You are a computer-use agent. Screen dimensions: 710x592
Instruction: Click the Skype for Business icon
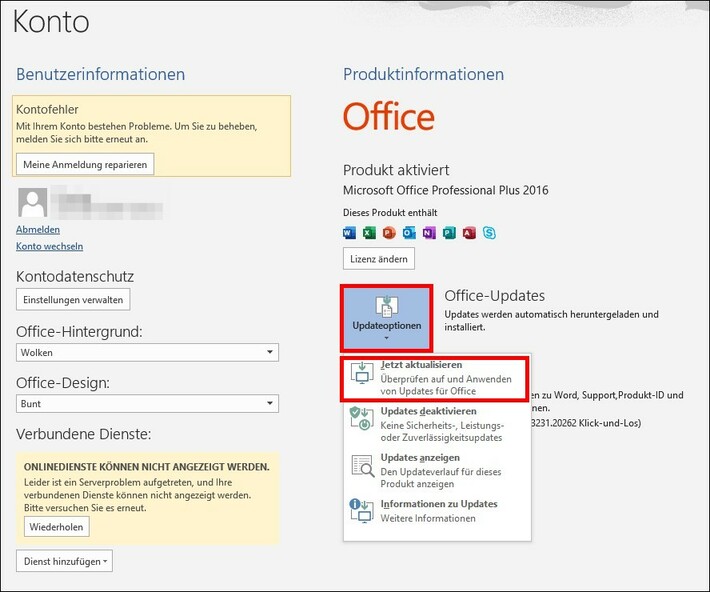pyautogui.click(x=489, y=232)
